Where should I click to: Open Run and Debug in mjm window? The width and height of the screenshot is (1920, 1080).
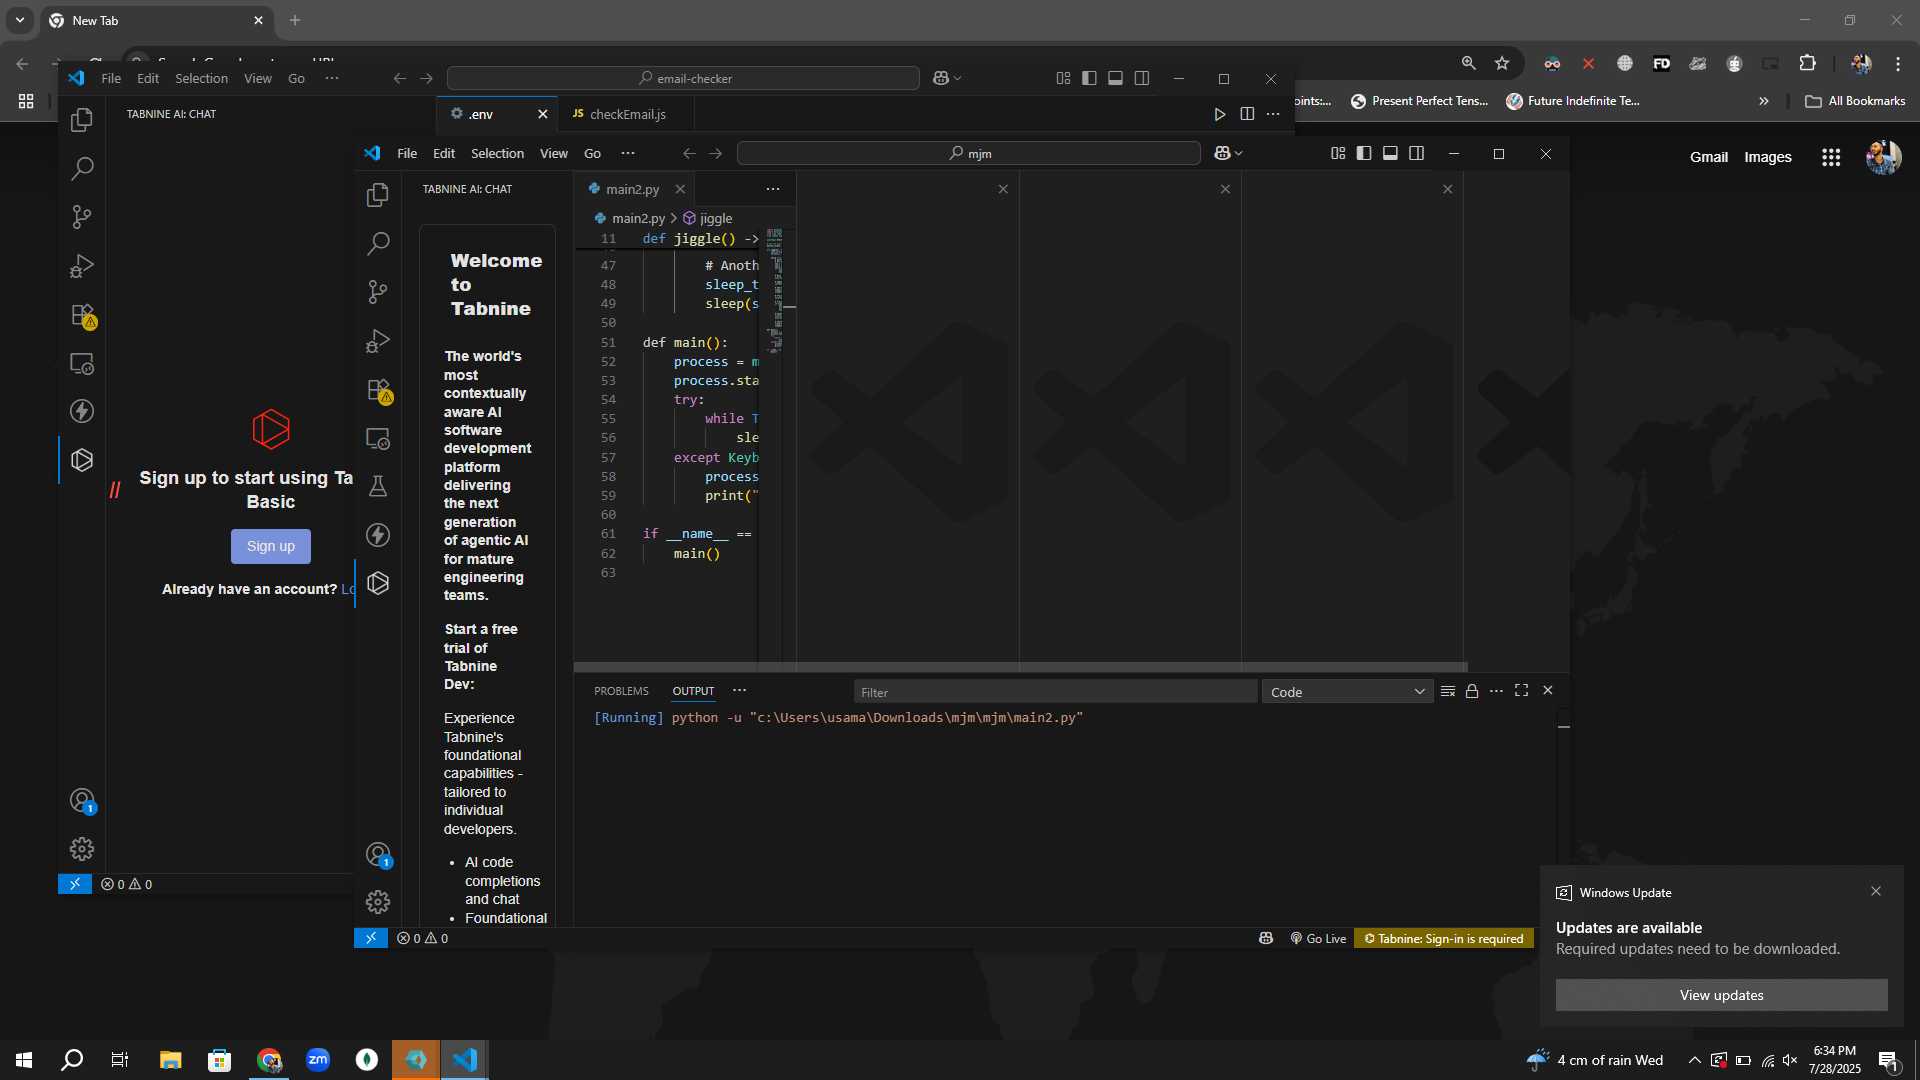point(378,341)
